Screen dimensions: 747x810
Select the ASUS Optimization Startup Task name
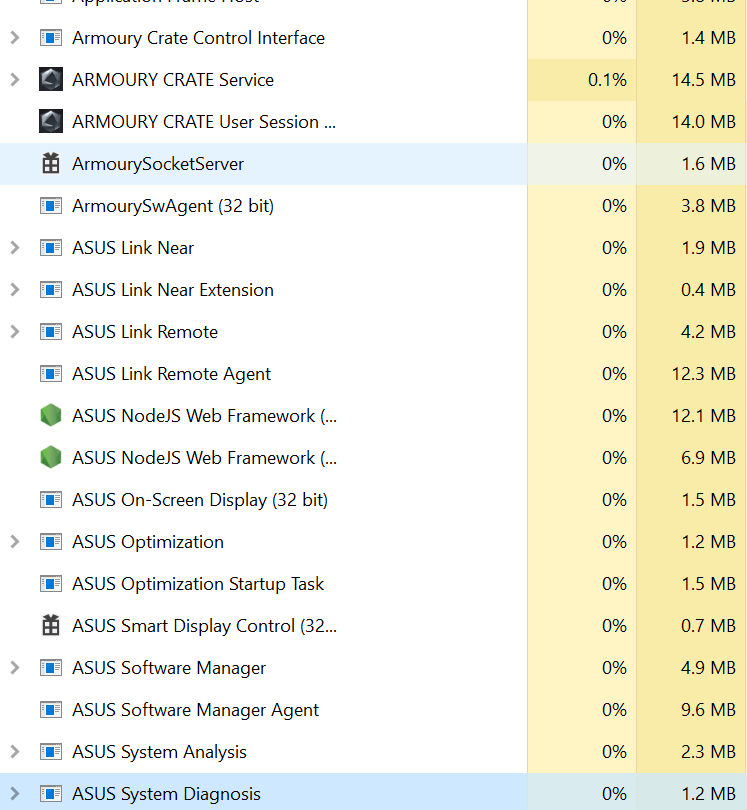point(198,584)
